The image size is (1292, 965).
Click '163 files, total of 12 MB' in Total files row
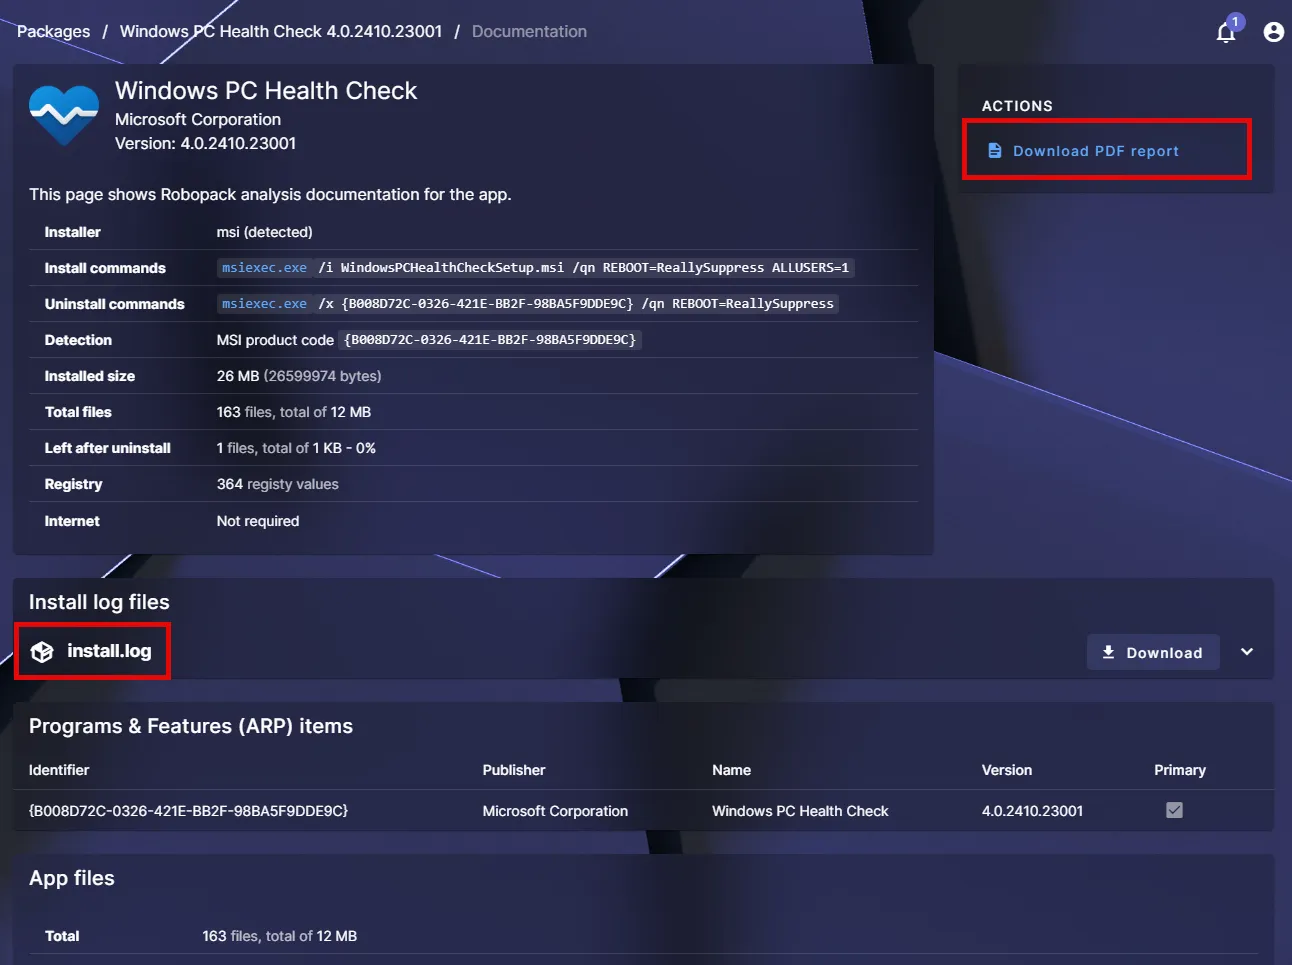coord(294,412)
